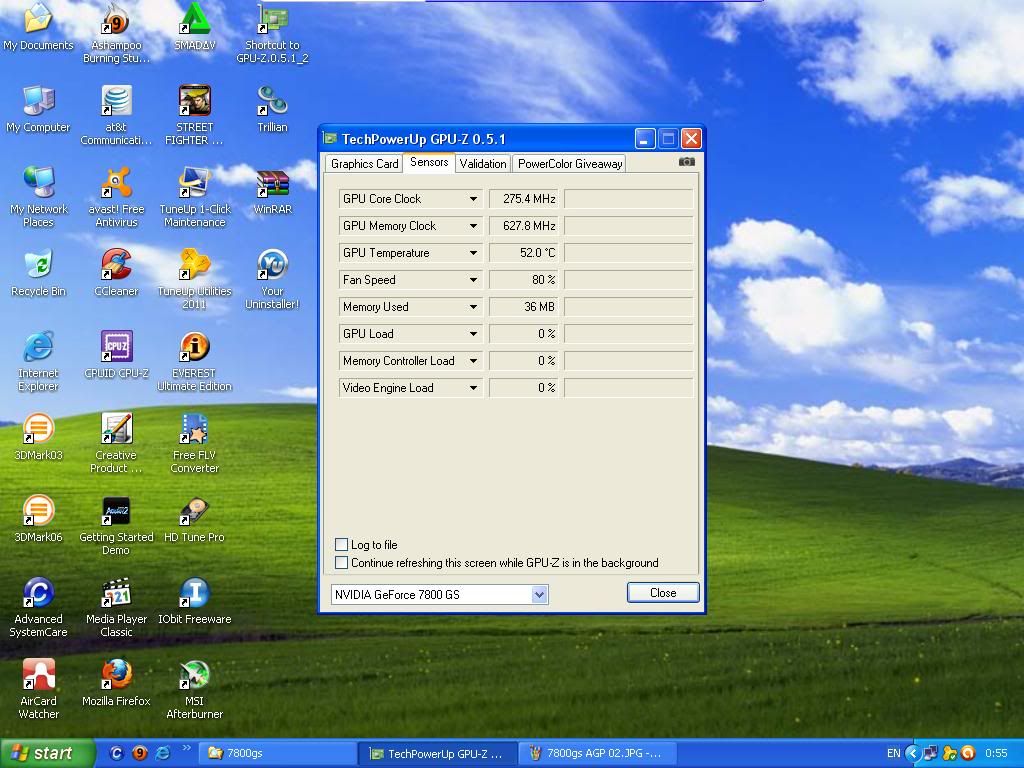Select the AirCard Watcher desktop shortcut

click(x=38, y=691)
